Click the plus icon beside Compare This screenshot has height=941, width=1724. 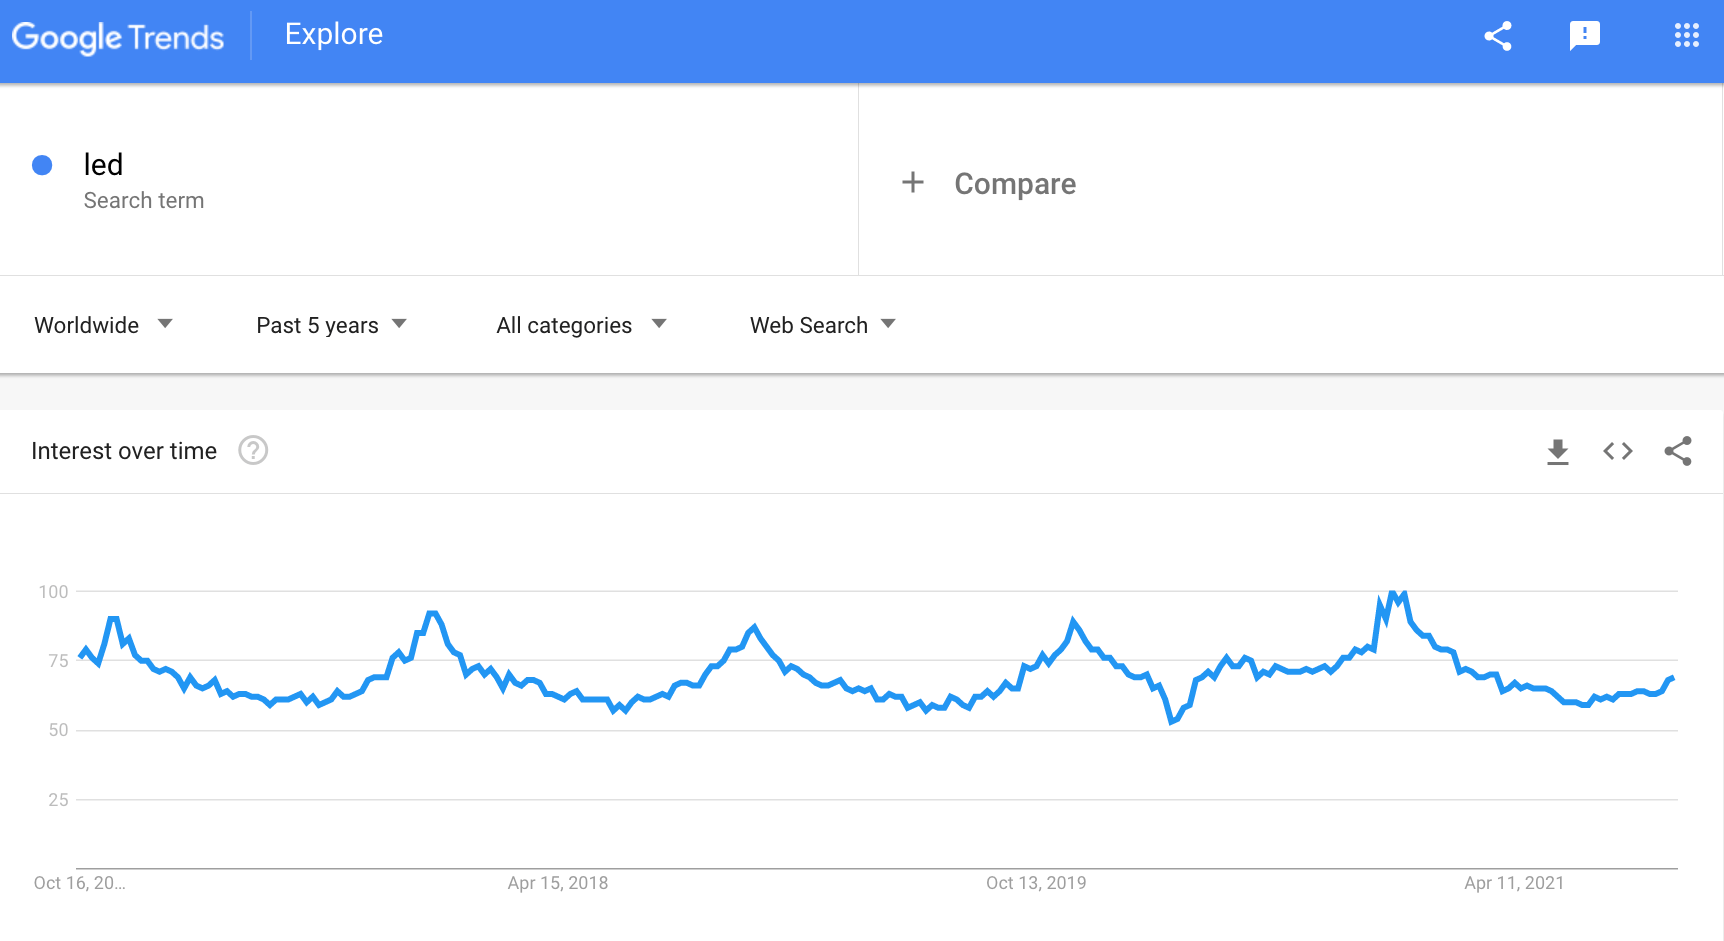pyautogui.click(x=912, y=182)
